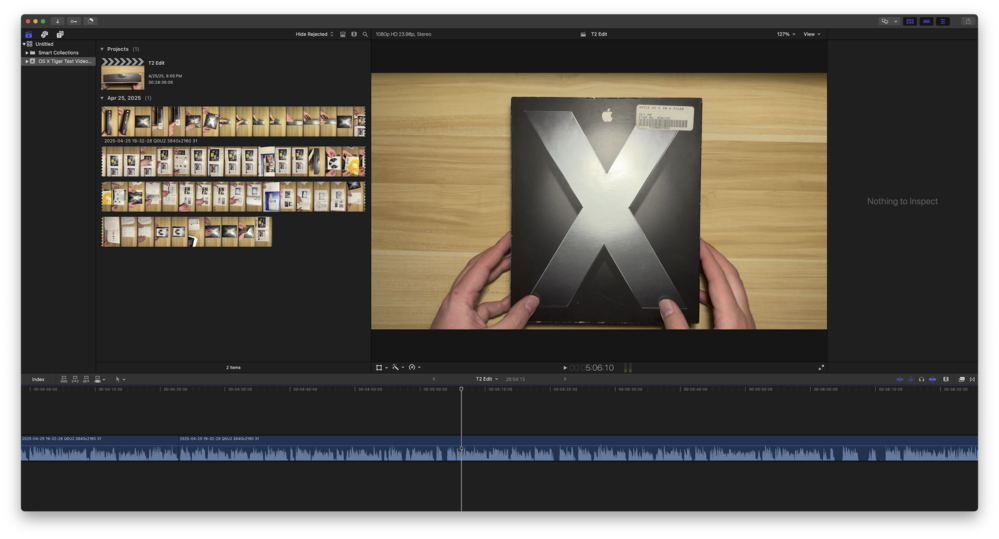Click Insert clip edit button

coord(75,380)
